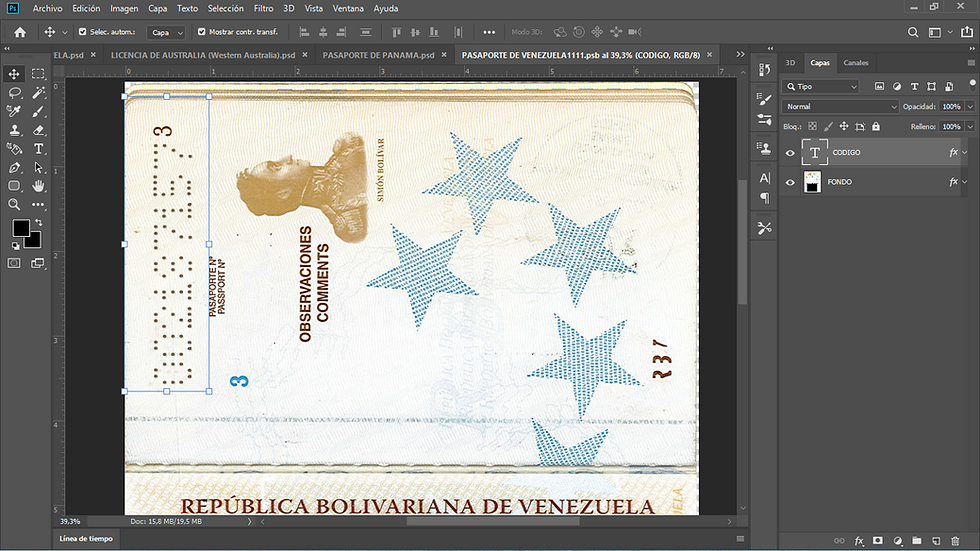
Task: Show hidden document tabs
Action: (x=741, y=54)
